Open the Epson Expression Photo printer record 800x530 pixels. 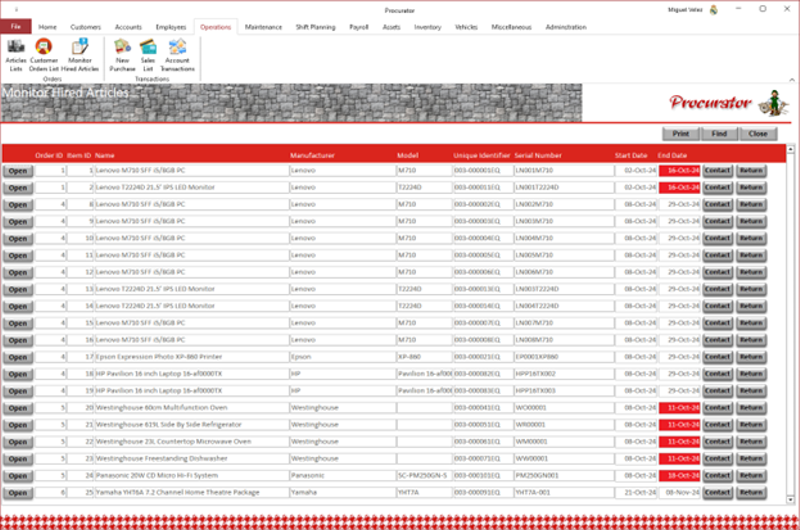coord(18,356)
